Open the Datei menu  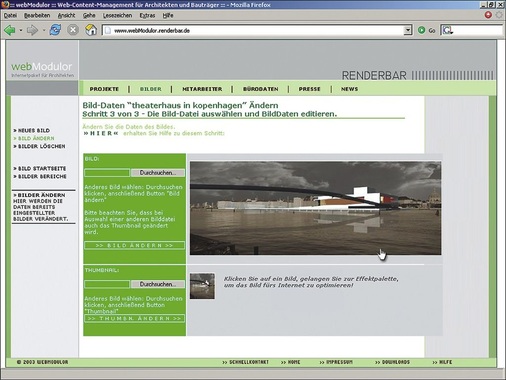10,15
